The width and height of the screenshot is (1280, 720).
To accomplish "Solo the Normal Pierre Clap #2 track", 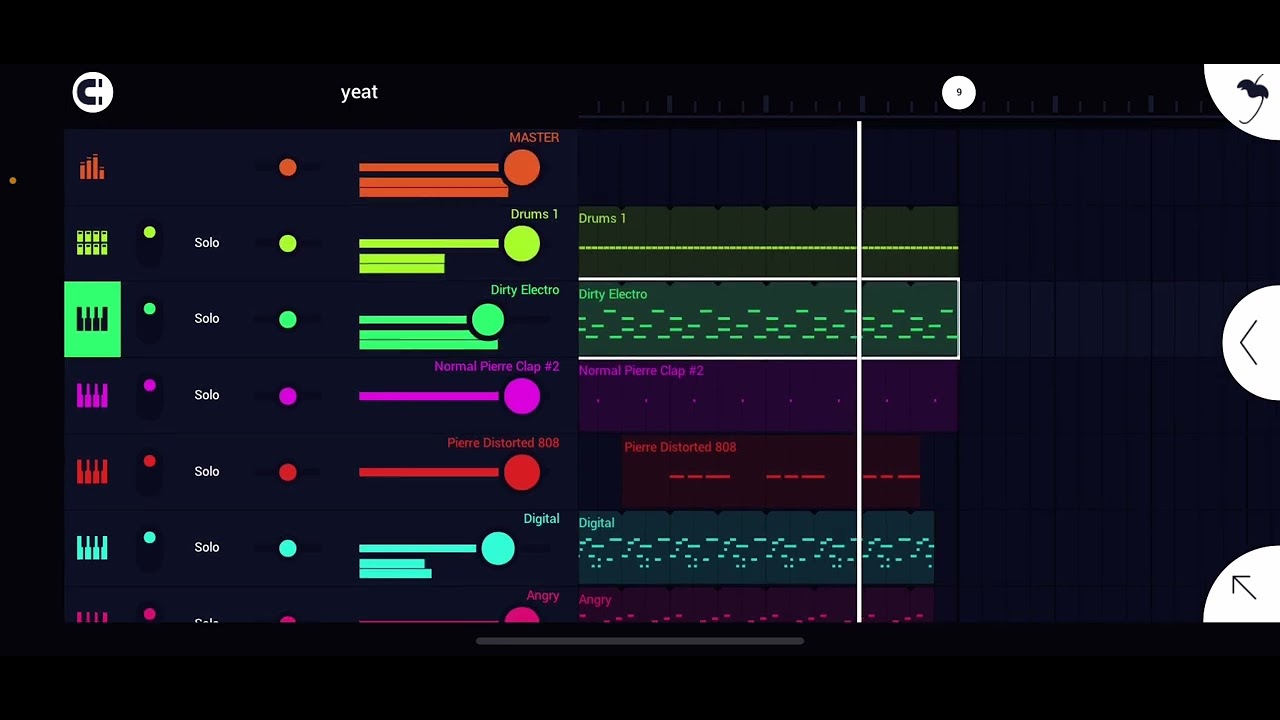I will [207, 395].
